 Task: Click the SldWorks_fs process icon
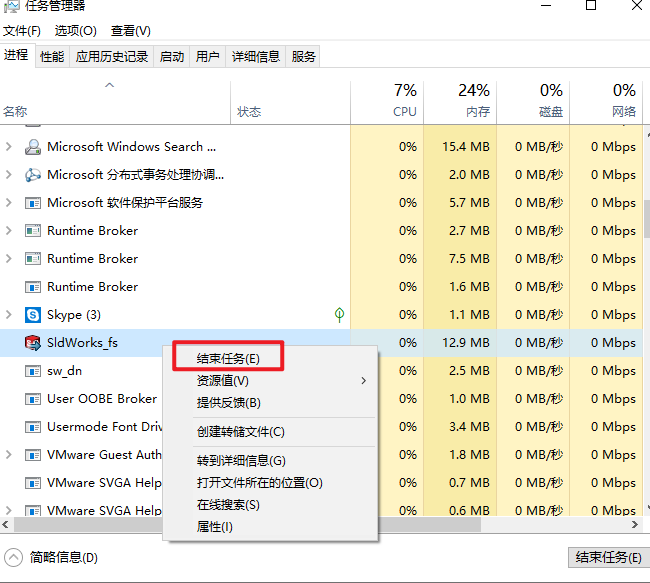[32, 343]
